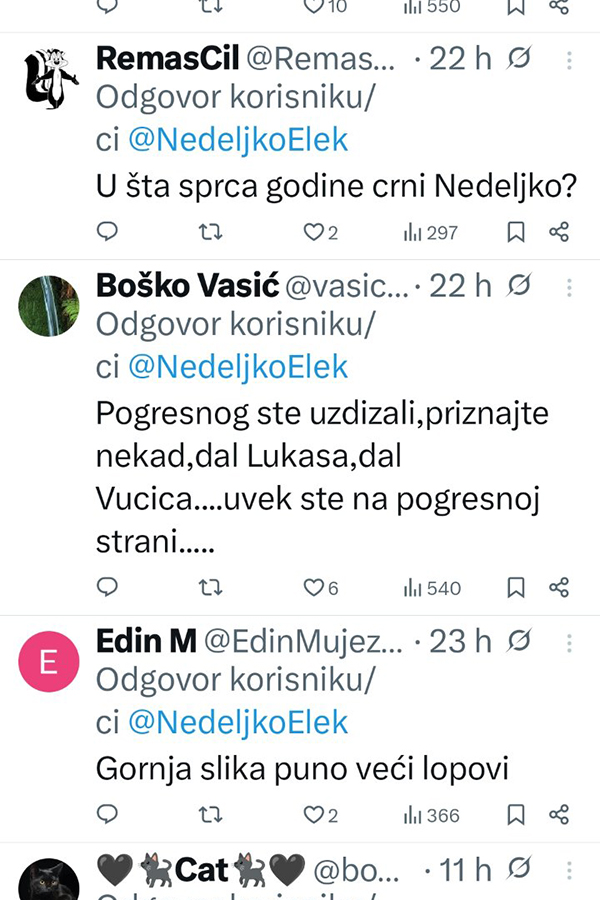This screenshot has height=900, width=600.
Task: Reply to Boško Vasić's tweet
Action: click(x=107, y=587)
